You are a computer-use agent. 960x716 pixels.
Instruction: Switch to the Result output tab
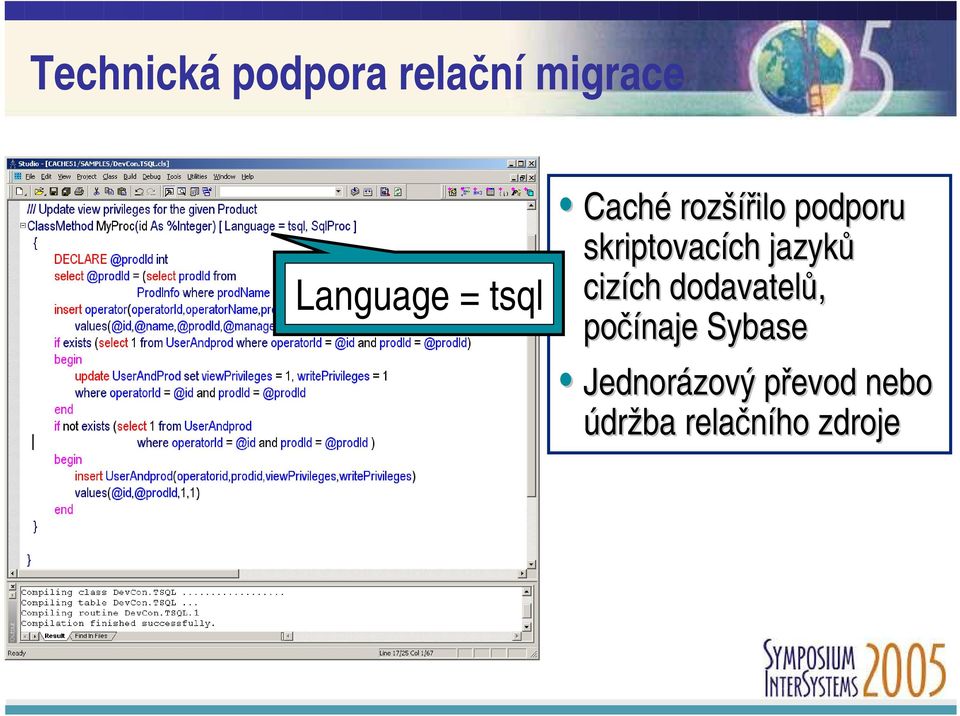pyautogui.click(x=54, y=636)
